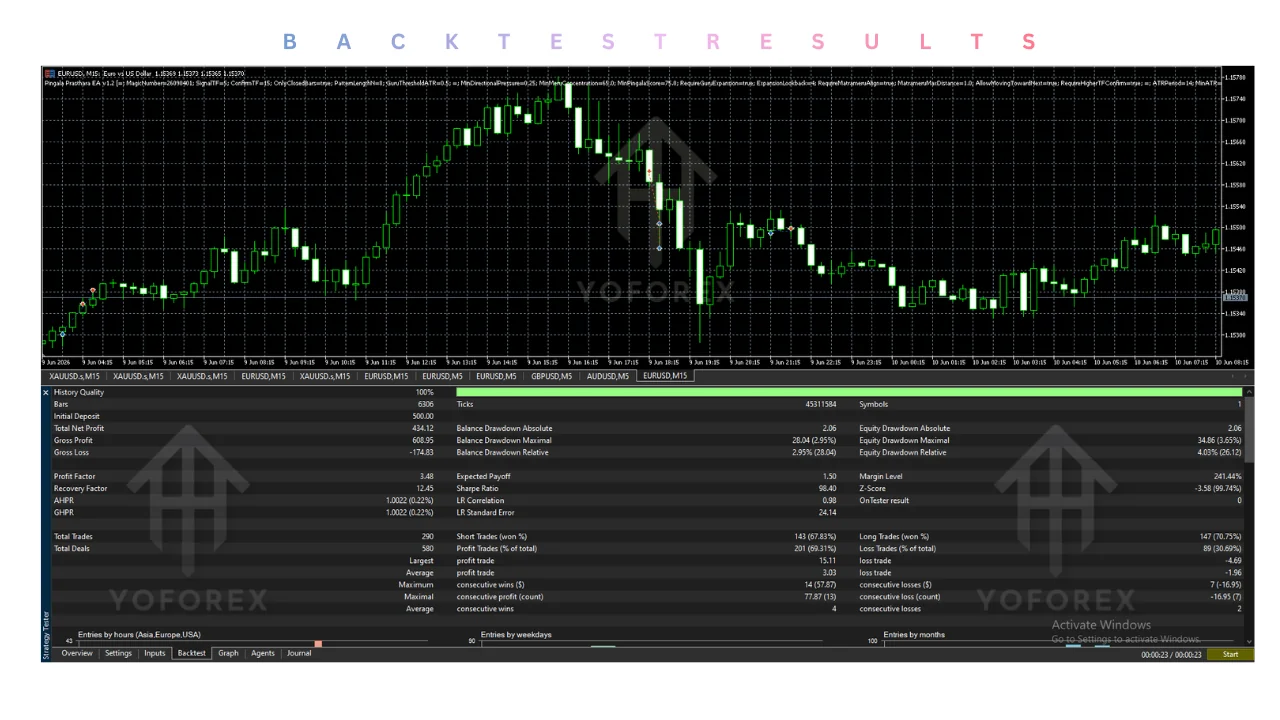Click the Recovery Factor value 12.45

click(425, 489)
